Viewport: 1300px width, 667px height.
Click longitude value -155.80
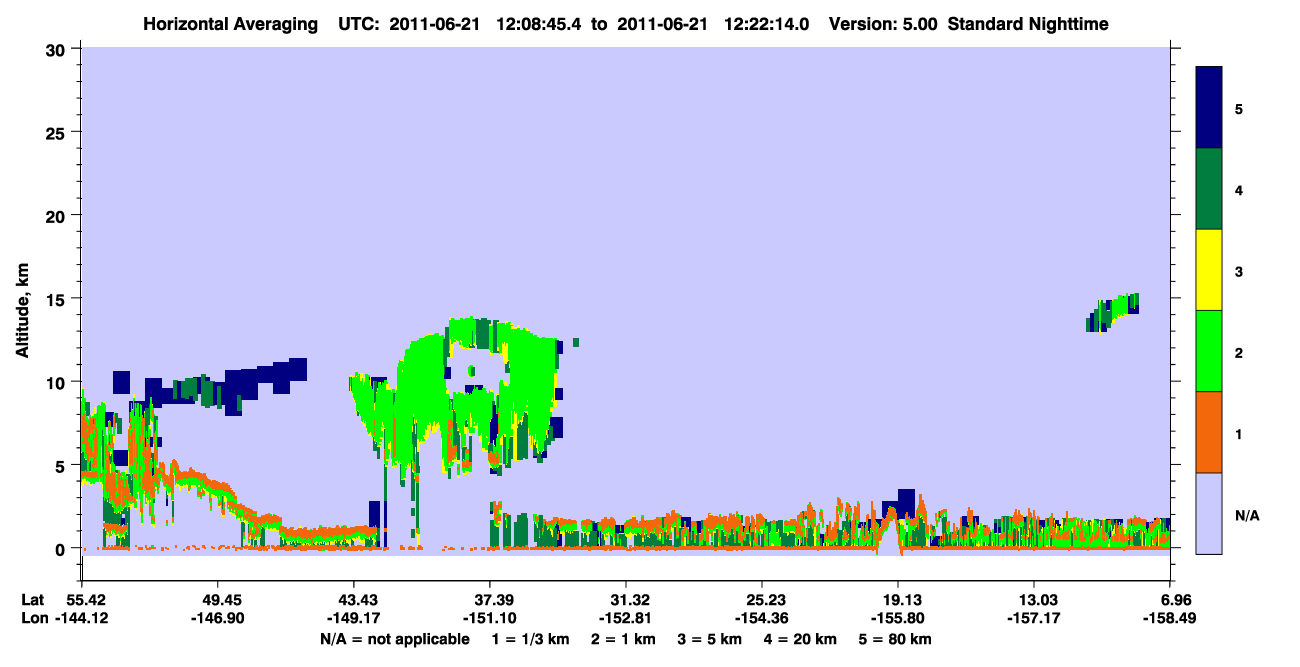(x=898, y=619)
